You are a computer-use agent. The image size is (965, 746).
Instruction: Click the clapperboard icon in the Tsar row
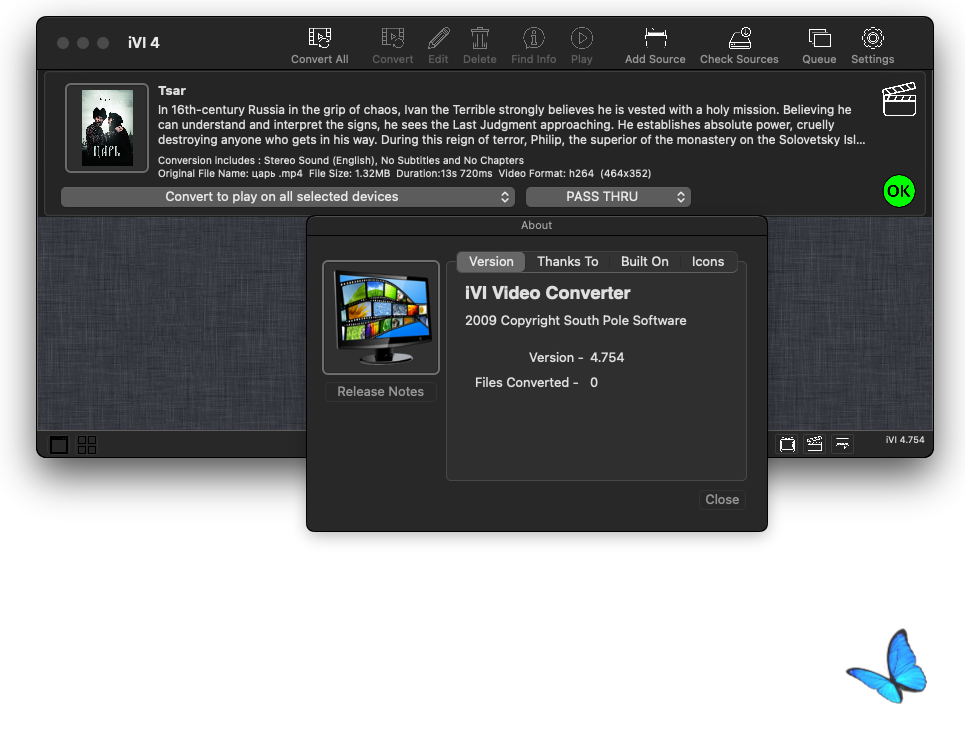click(899, 99)
